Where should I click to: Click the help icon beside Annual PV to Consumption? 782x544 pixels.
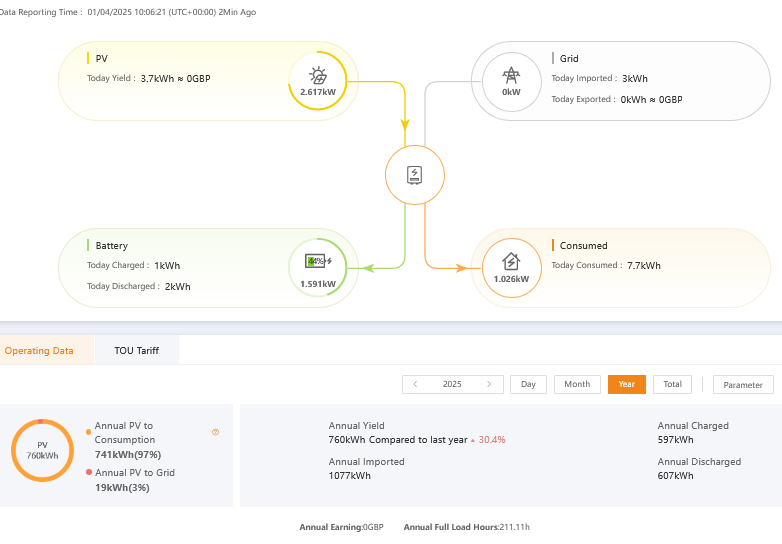tap(215, 432)
